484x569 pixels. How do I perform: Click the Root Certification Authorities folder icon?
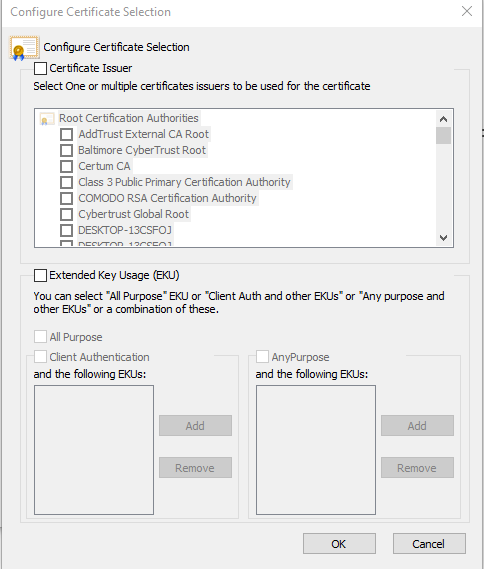click(47, 119)
